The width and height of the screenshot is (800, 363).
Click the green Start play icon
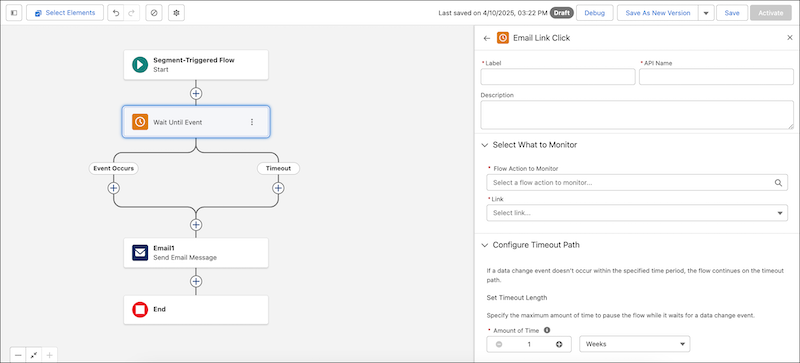pyautogui.click(x=140, y=65)
